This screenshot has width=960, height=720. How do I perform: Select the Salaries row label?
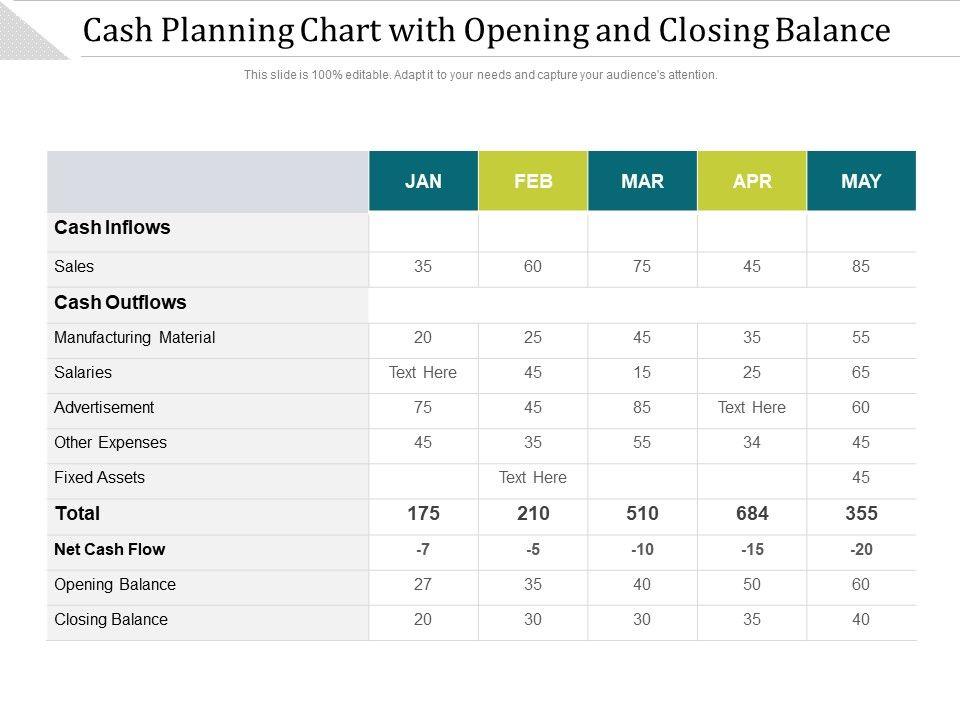tap(83, 373)
